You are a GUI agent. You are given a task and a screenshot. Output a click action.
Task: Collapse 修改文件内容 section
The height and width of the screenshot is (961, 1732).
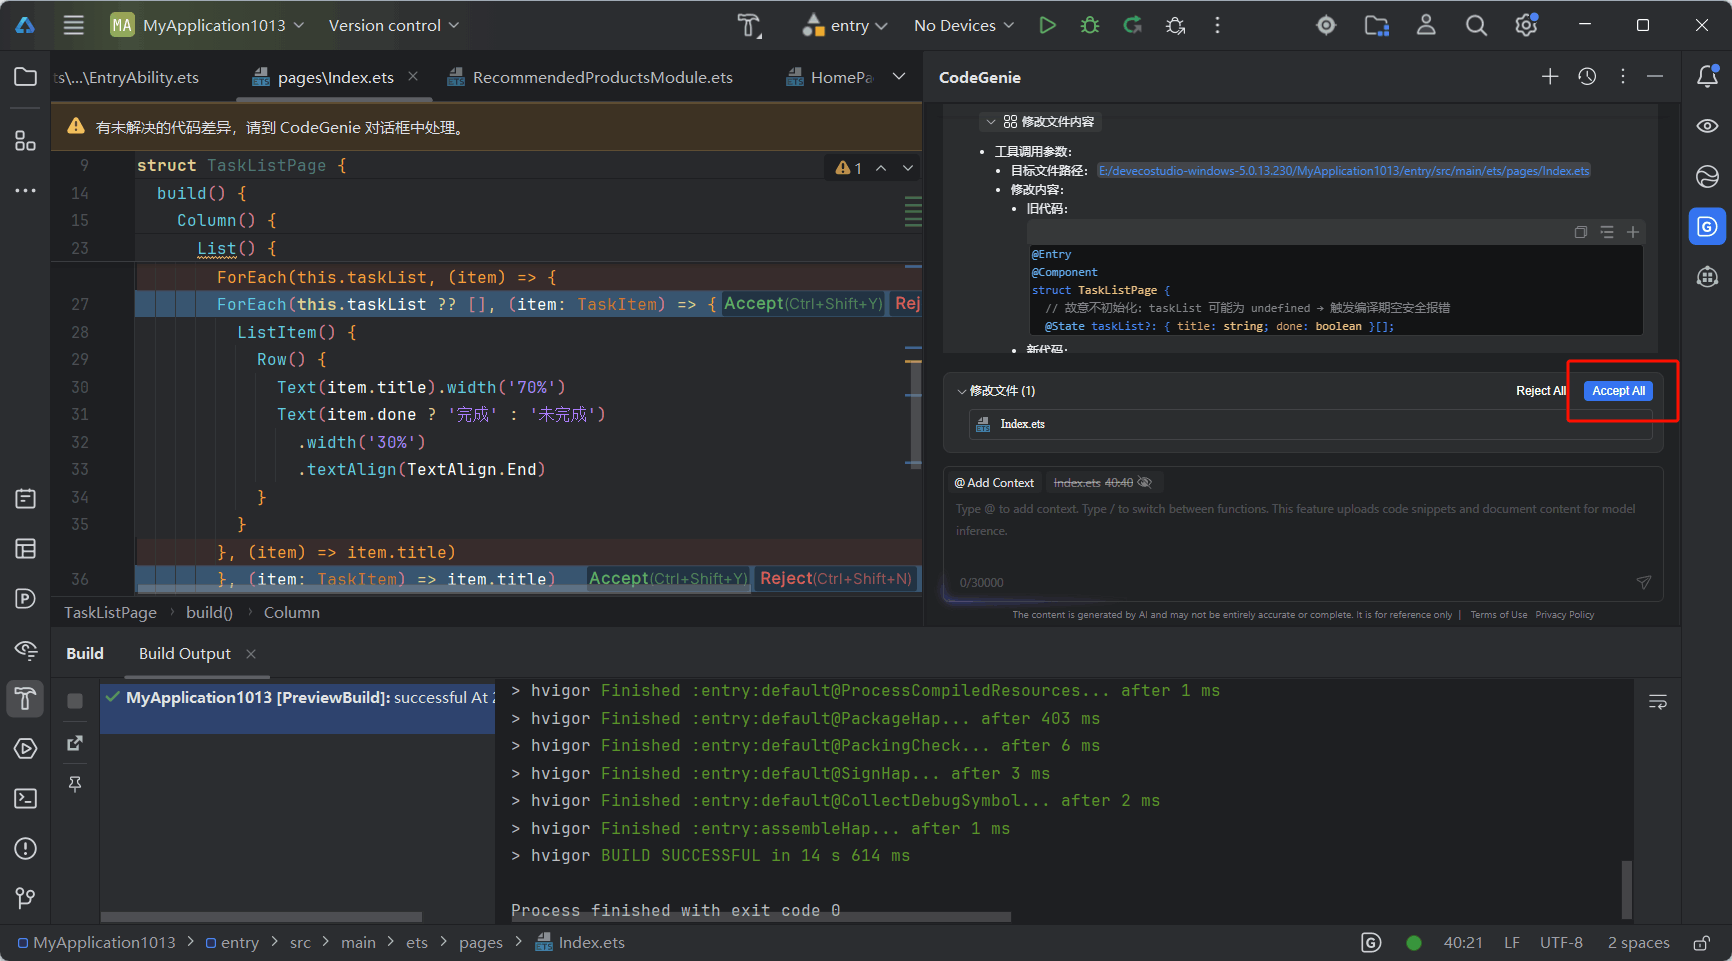pyautogui.click(x=991, y=122)
